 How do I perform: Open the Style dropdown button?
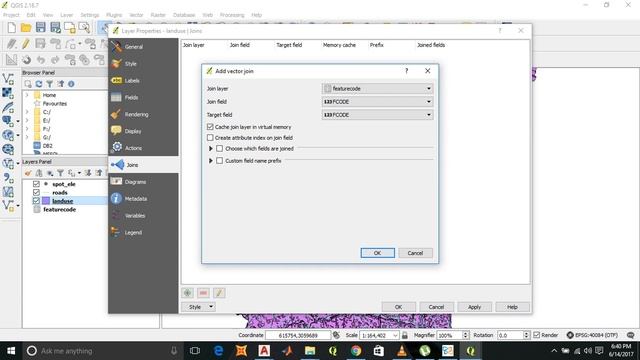point(199,307)
